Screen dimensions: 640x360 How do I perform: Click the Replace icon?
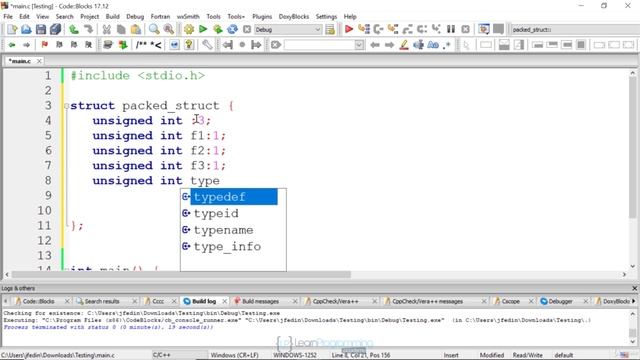click(169, 29)
